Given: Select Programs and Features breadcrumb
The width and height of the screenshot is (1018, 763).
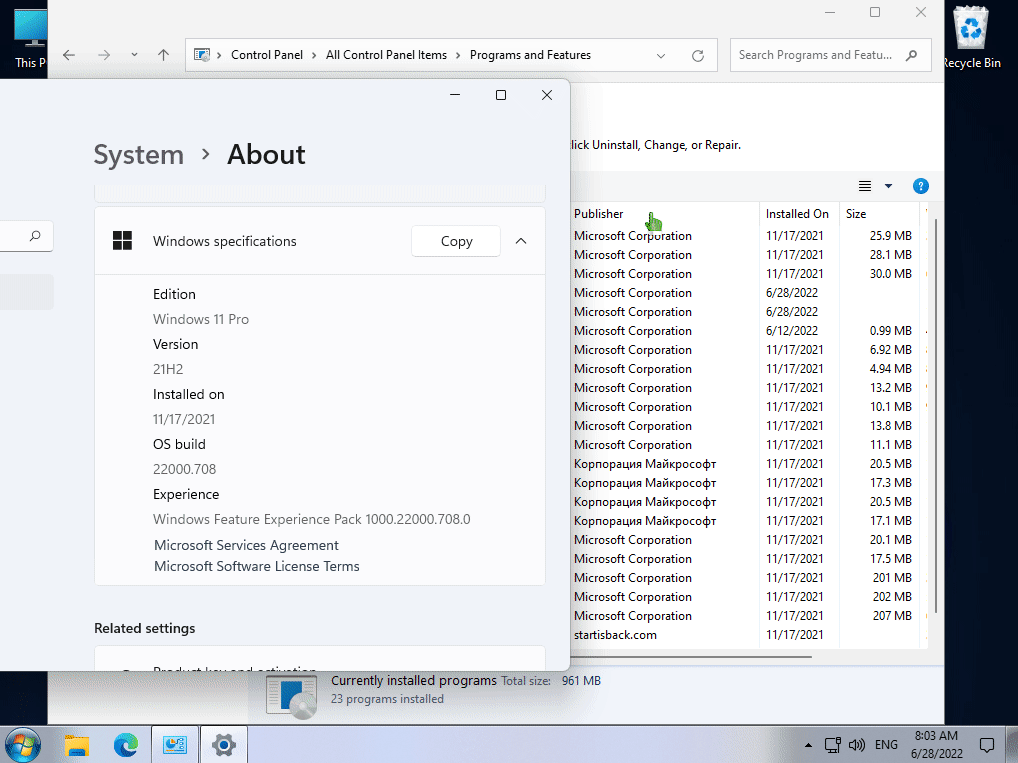Looking at the screenshot, I should coord(530,55).
